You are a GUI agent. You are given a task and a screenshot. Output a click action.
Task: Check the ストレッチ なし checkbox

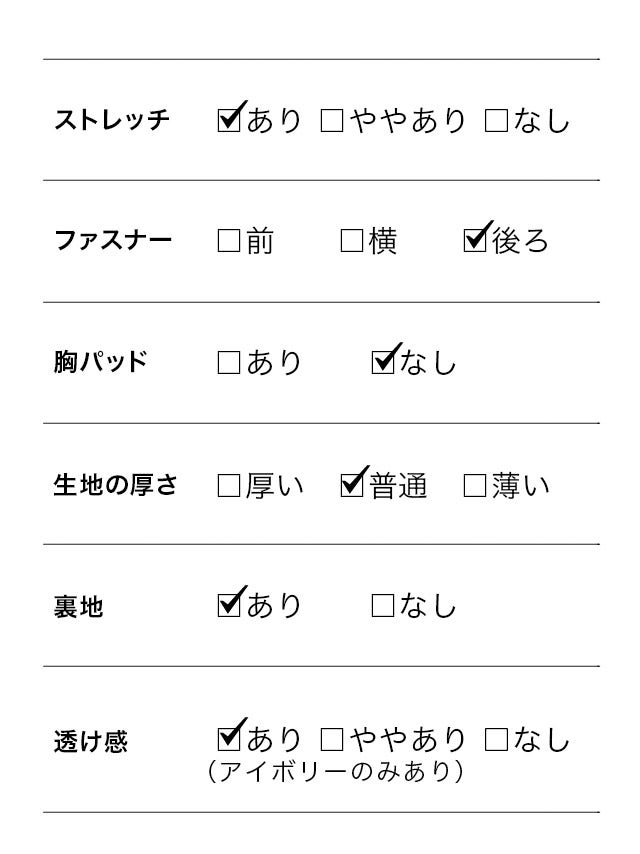[x=496, y=122]
